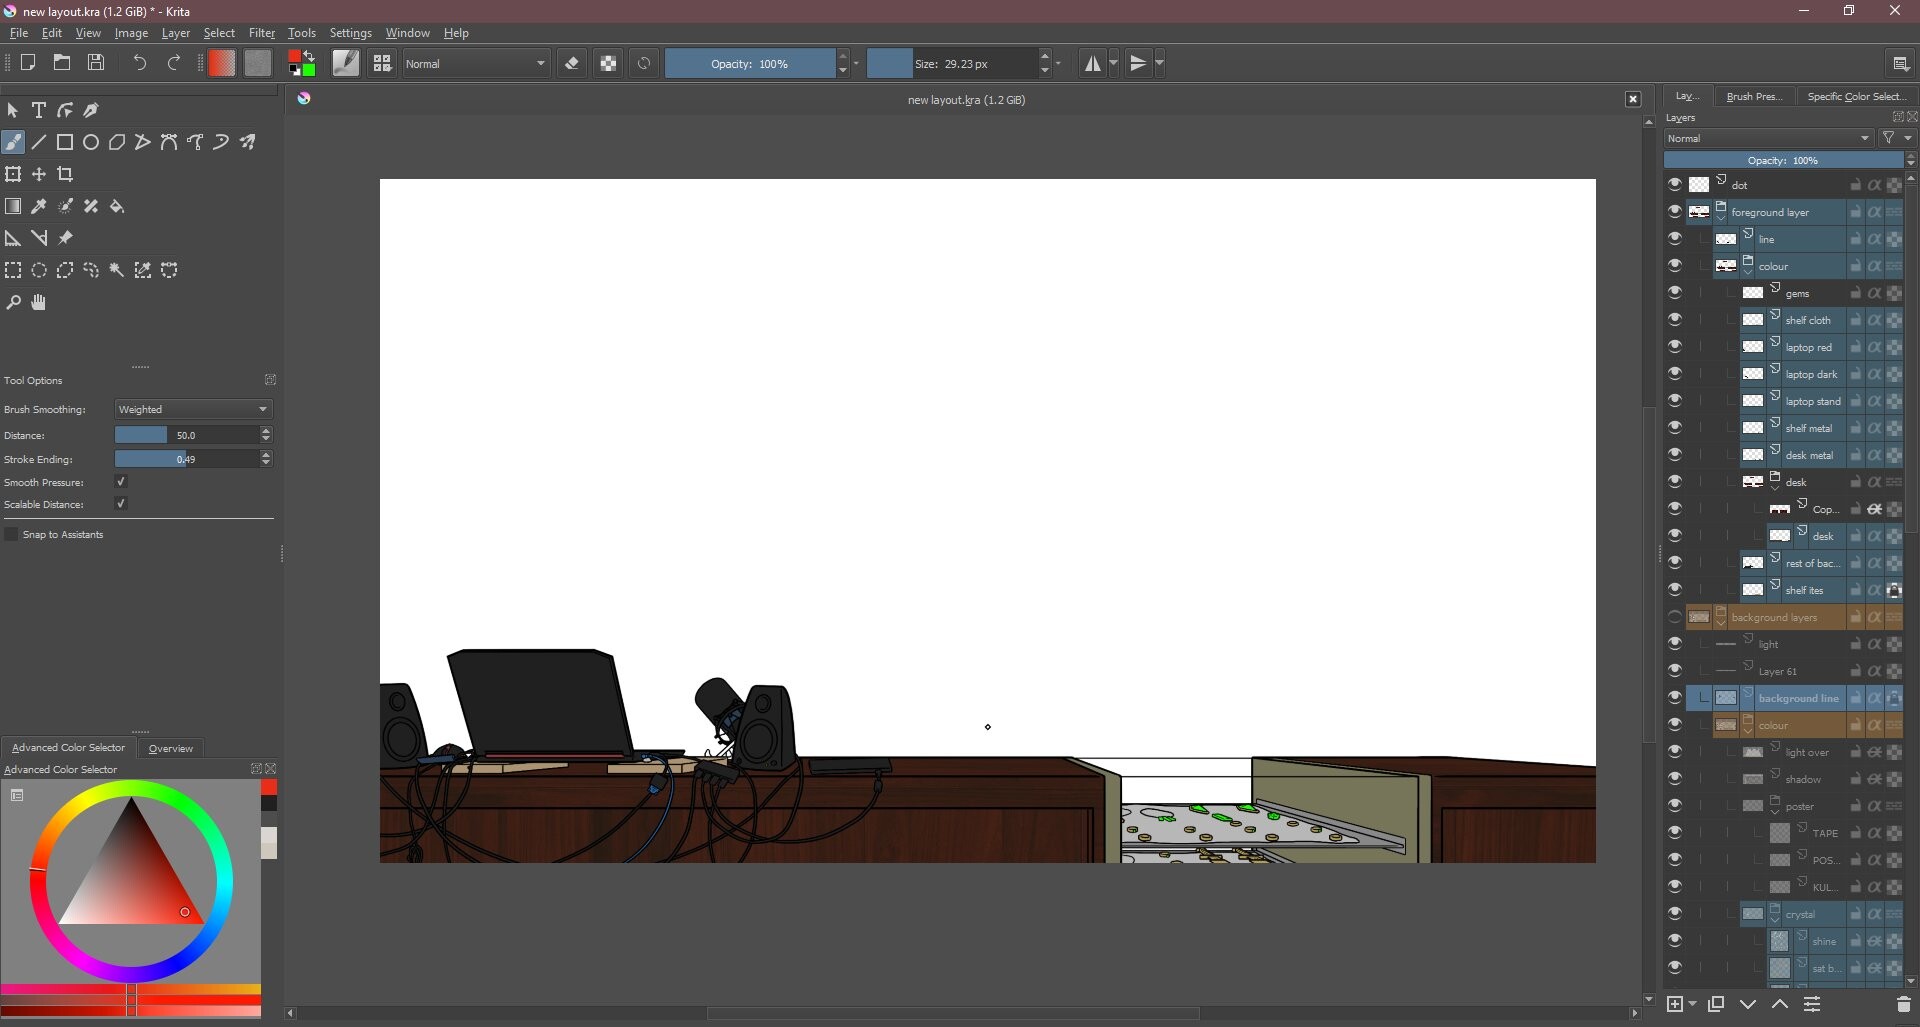The image size is (1920, 1027).
Task: Select the Text tool
Action: coord(39,110)
